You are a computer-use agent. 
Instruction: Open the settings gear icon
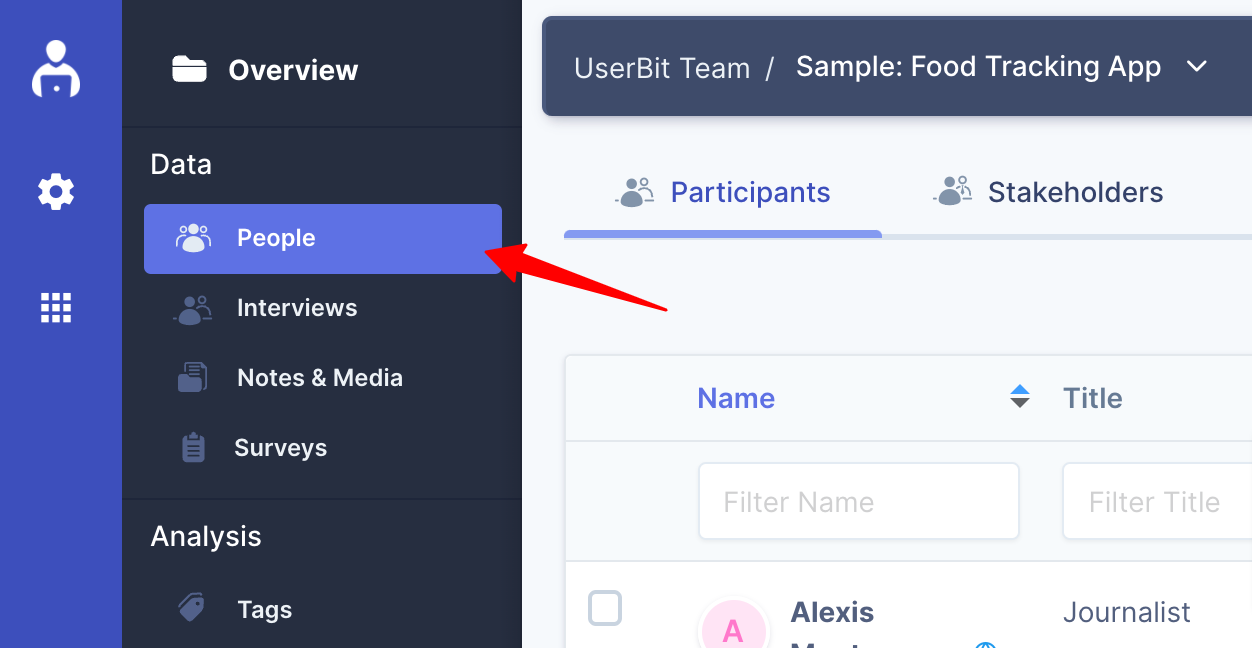[x=56, y=191]
